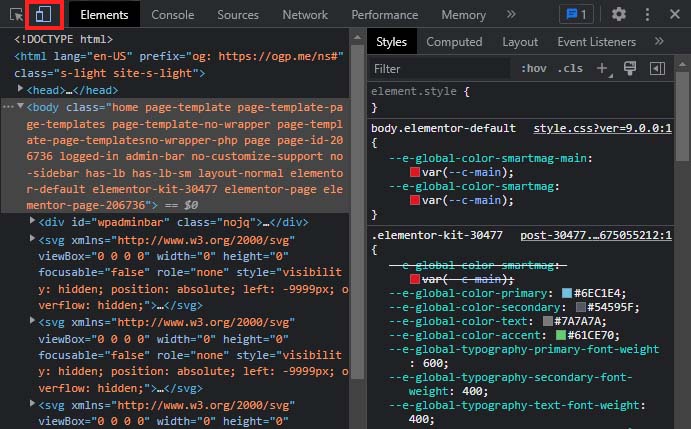Open rendering emulation paintbrush icon in Styles
Viewport: 691px width, 429px height.
click(630, 68)
